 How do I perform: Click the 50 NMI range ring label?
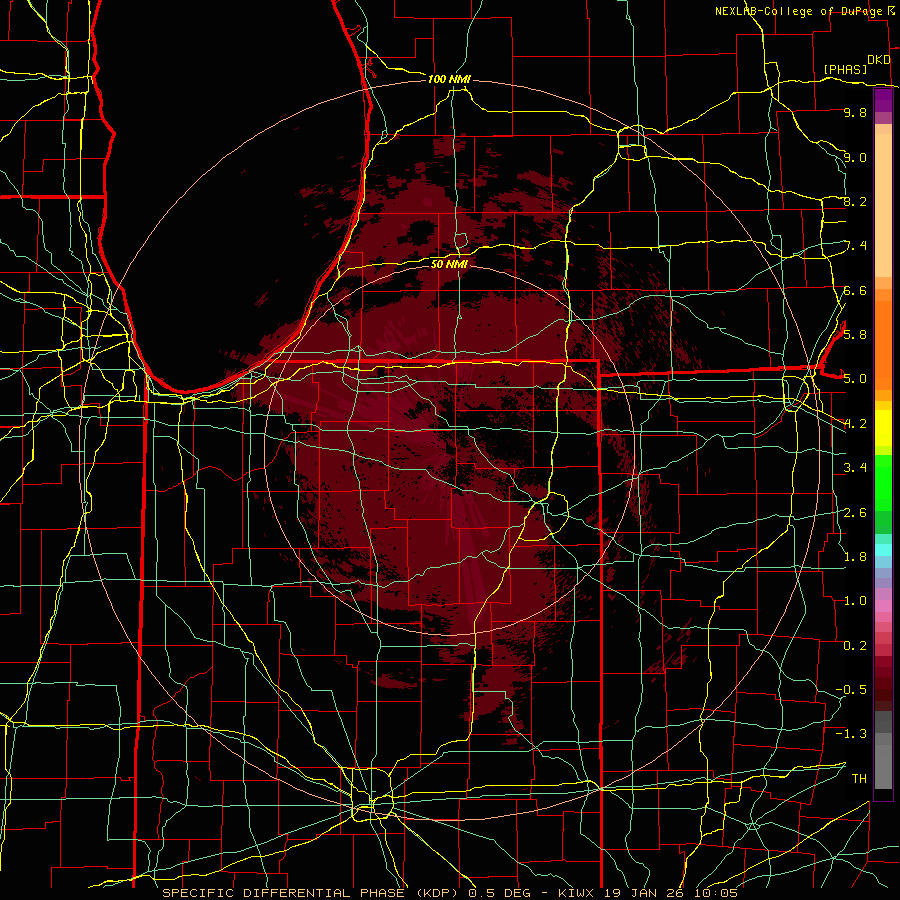(x=449, y=264)
